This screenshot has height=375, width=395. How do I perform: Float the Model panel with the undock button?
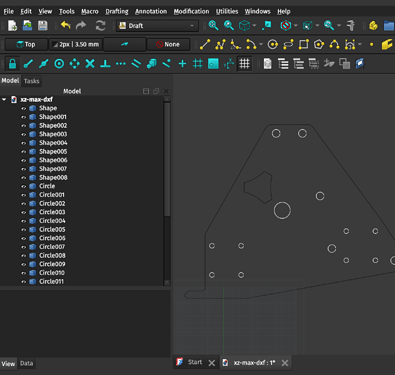156,91
